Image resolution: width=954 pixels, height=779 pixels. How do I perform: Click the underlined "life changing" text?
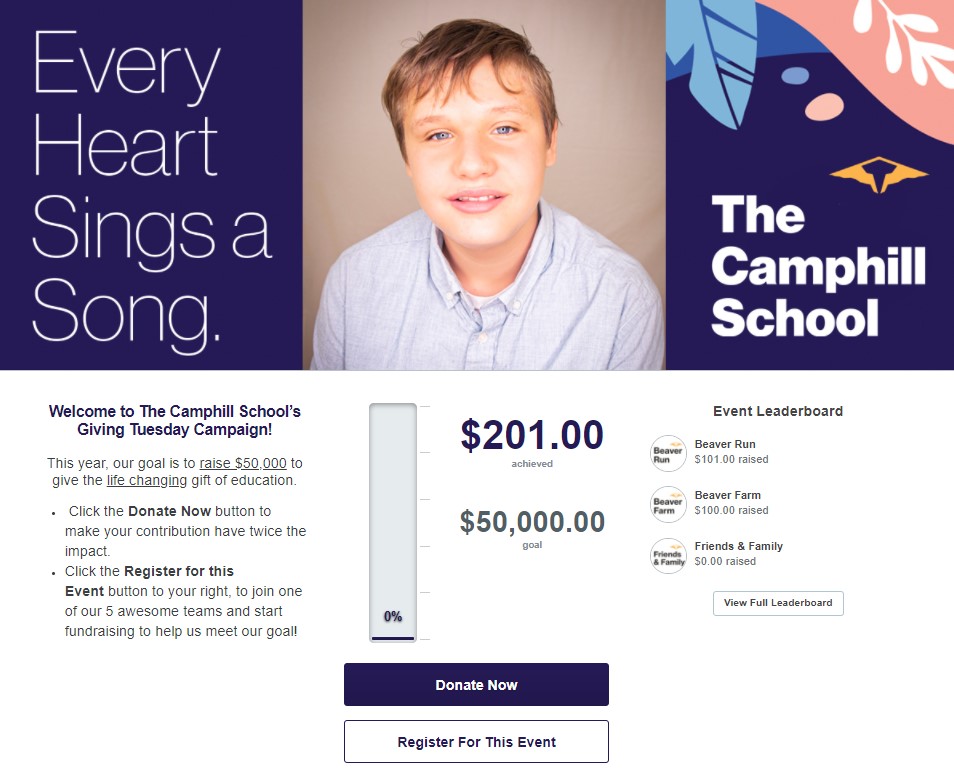tap(147, 480)
